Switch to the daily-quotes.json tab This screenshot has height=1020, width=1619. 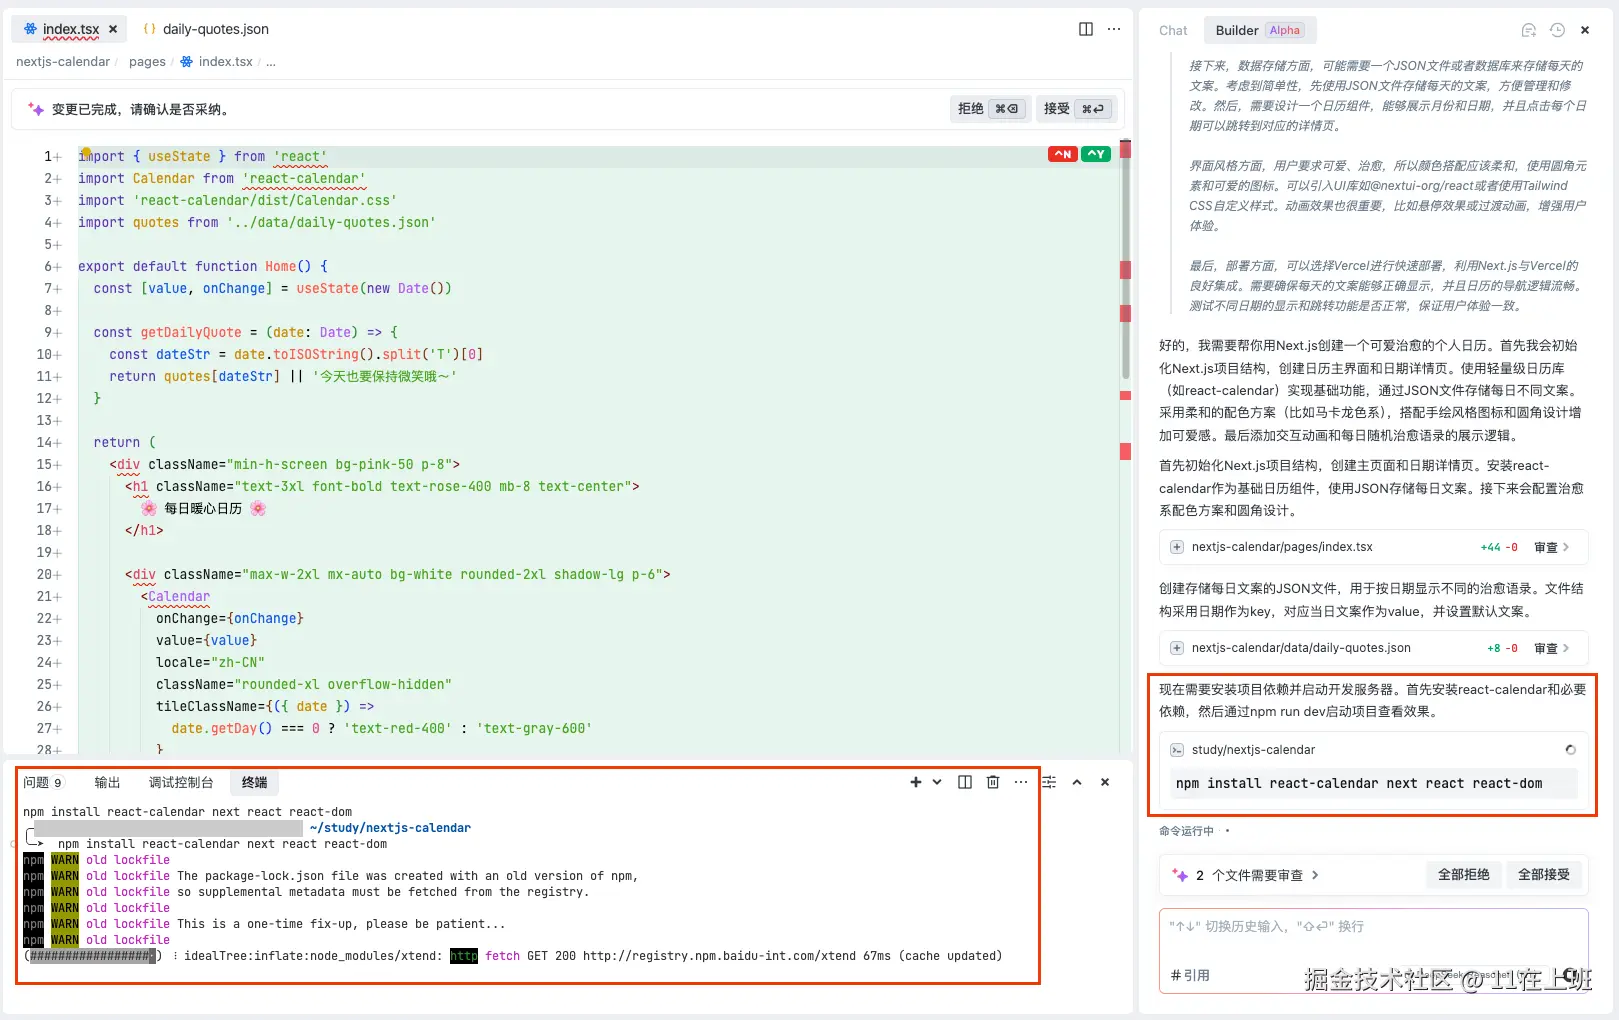coord(206,29)
